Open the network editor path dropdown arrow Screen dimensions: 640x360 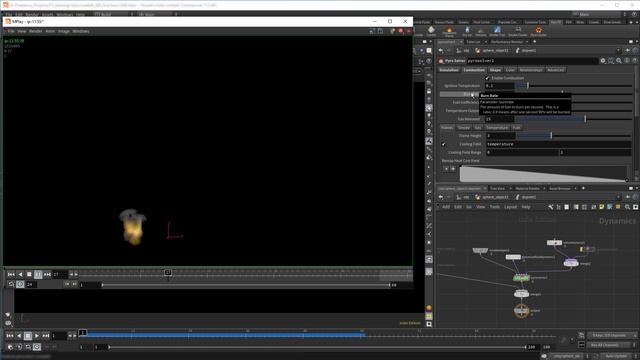click(618, 197)
